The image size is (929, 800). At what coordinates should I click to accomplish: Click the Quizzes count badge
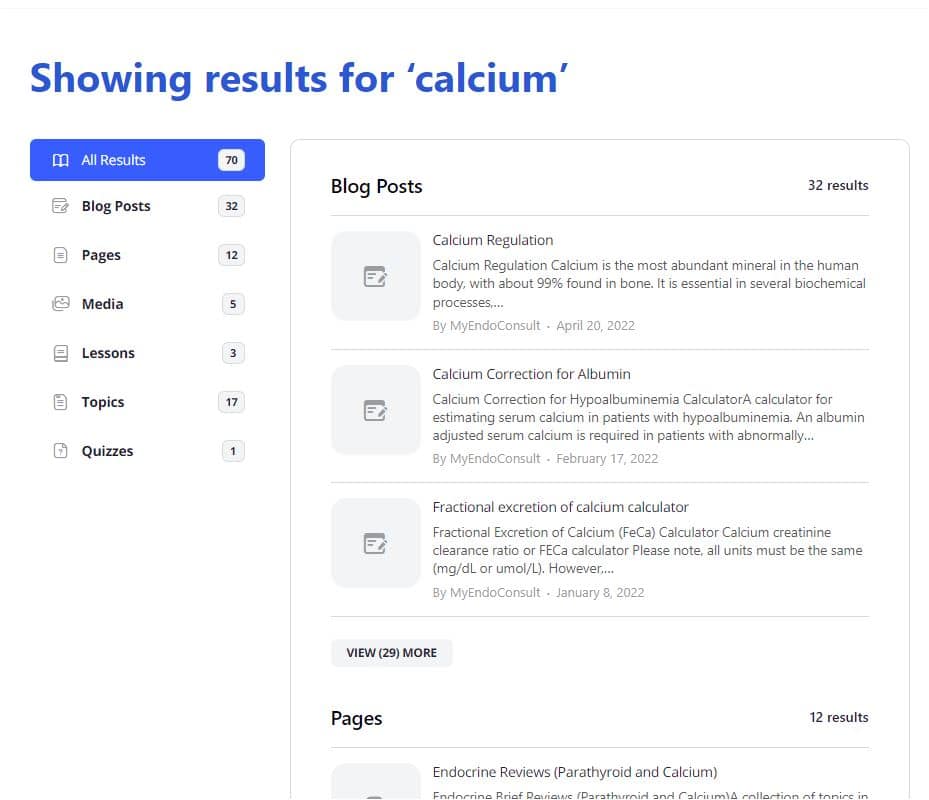point(233,451)
